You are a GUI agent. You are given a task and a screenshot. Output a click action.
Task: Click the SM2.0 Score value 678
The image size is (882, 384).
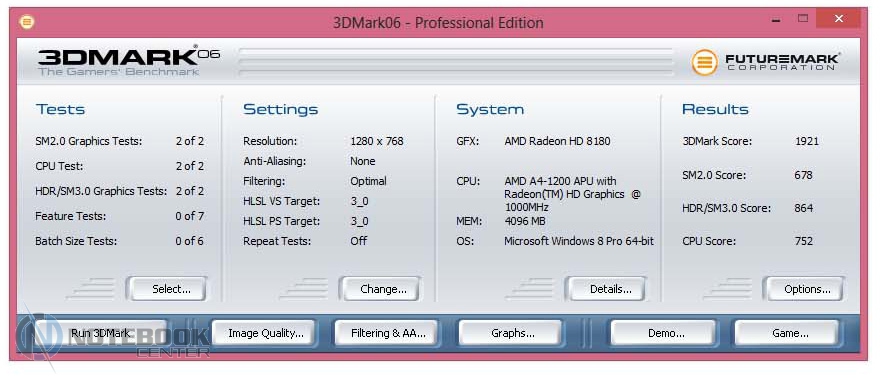coord(803,175)
